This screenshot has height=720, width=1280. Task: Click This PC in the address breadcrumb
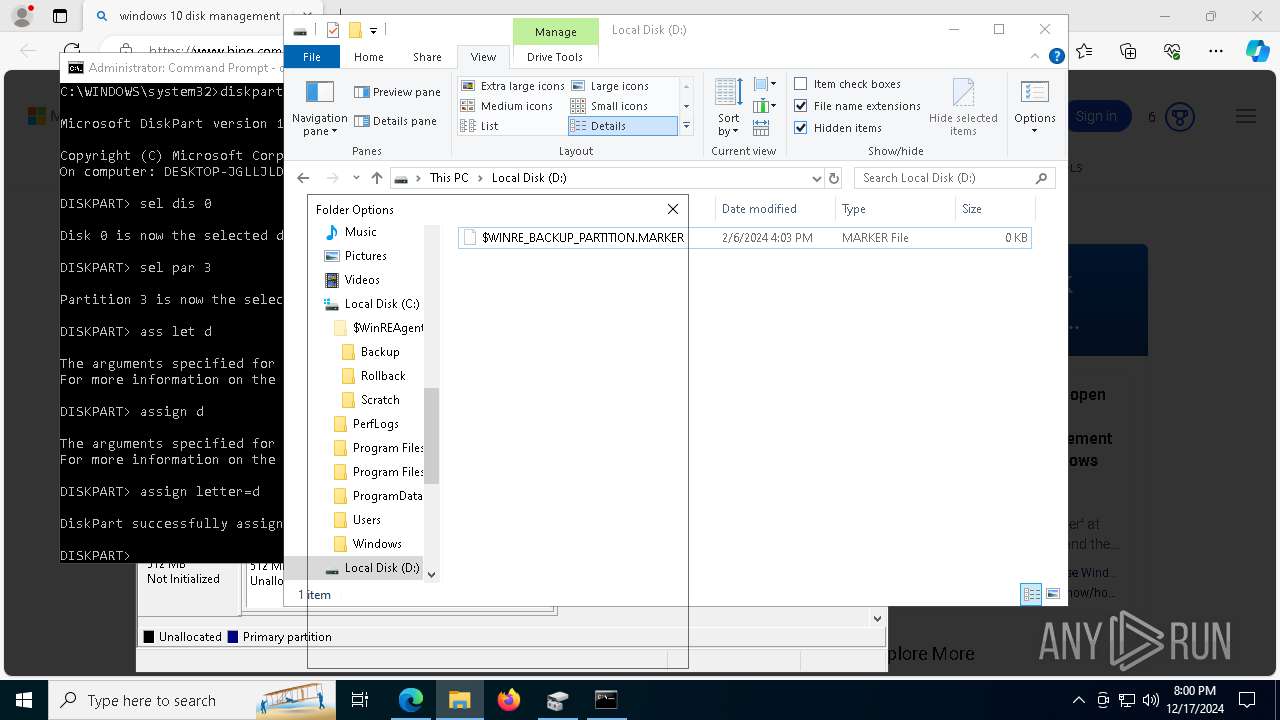(449, 178)
